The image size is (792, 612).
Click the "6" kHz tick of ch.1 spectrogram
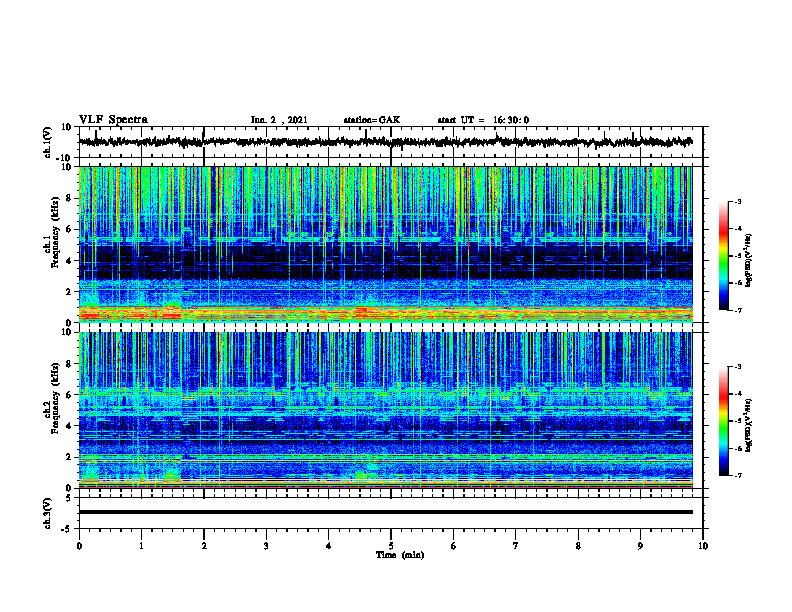(69, 229)
